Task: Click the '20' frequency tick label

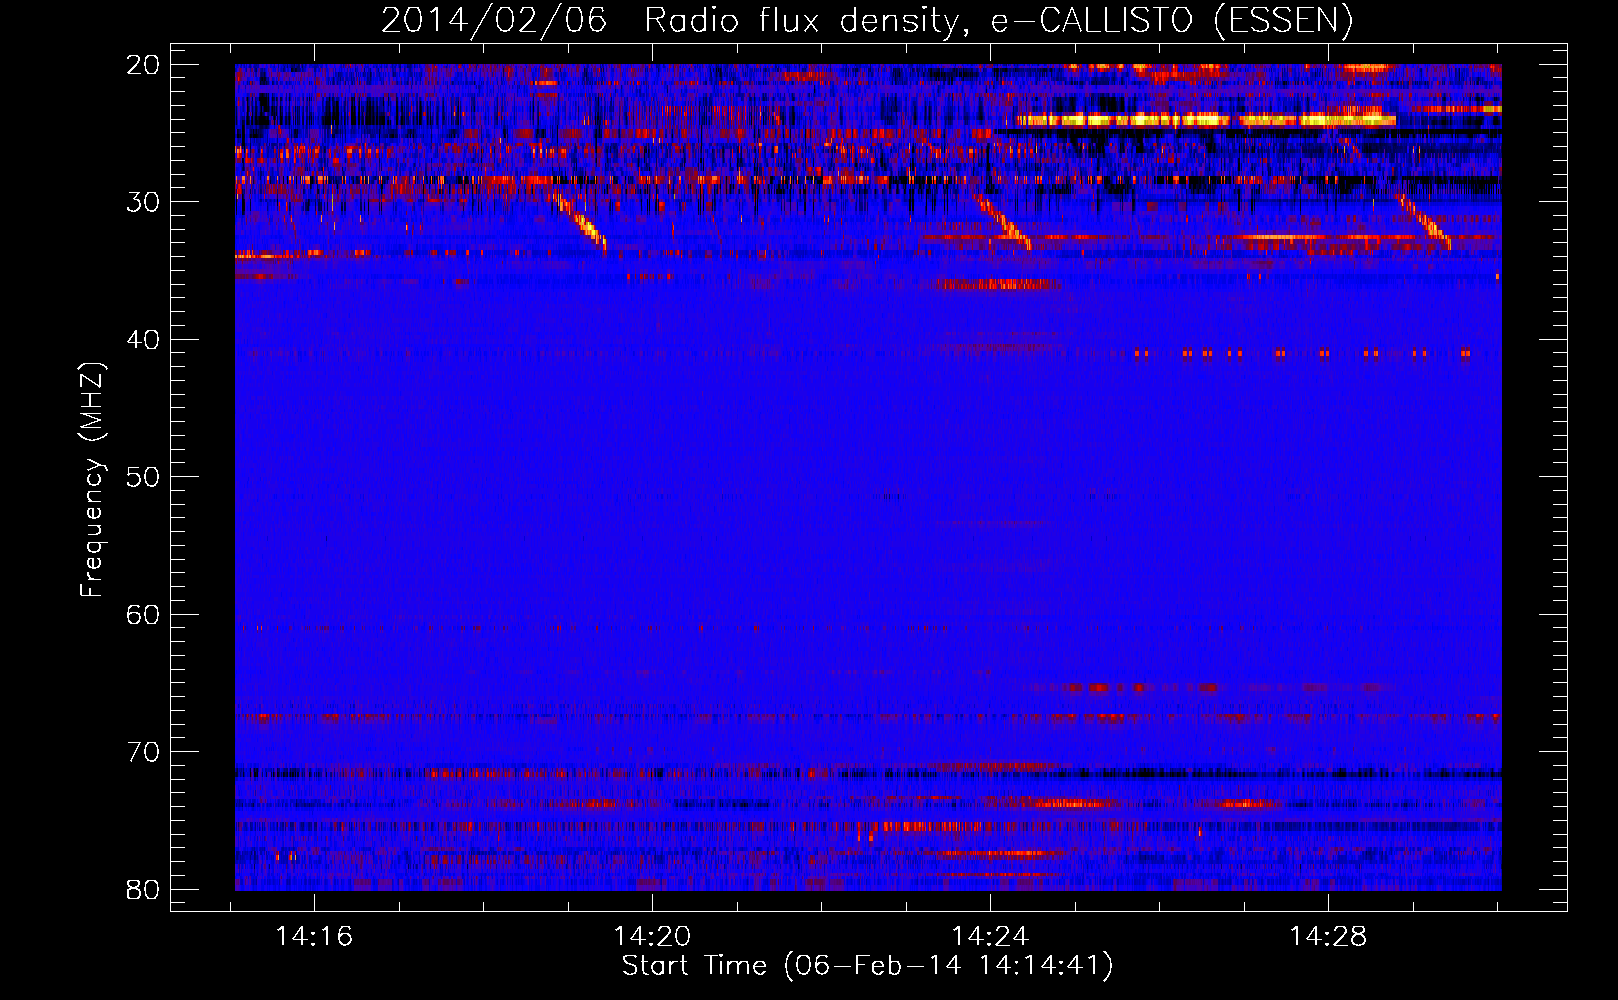Action: coord(143,65)
